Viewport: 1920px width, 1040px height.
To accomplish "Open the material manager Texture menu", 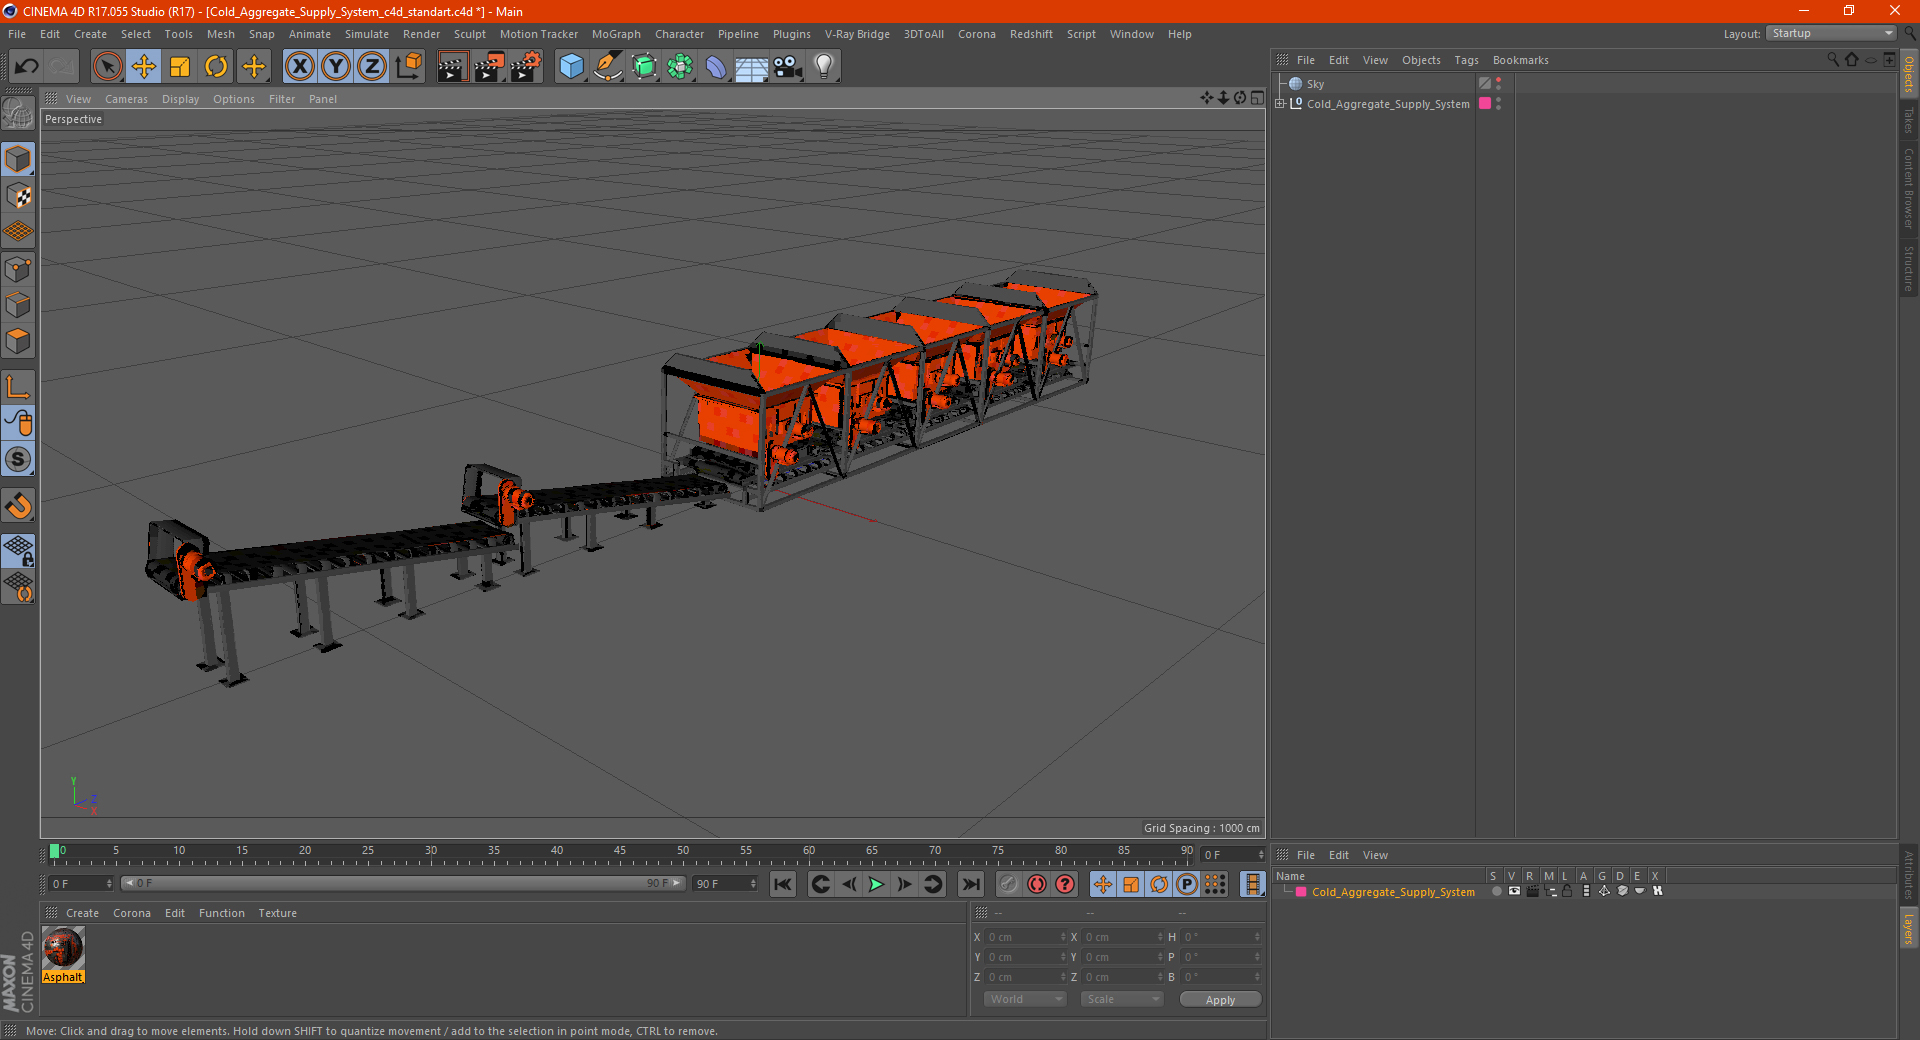I will tap(277, 913).
